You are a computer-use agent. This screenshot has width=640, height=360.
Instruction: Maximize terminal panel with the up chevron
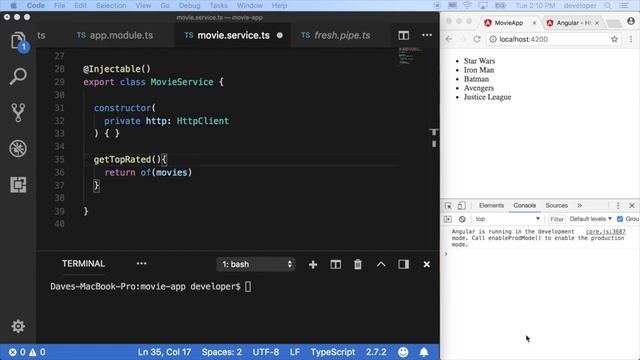[x=381, y=264]
